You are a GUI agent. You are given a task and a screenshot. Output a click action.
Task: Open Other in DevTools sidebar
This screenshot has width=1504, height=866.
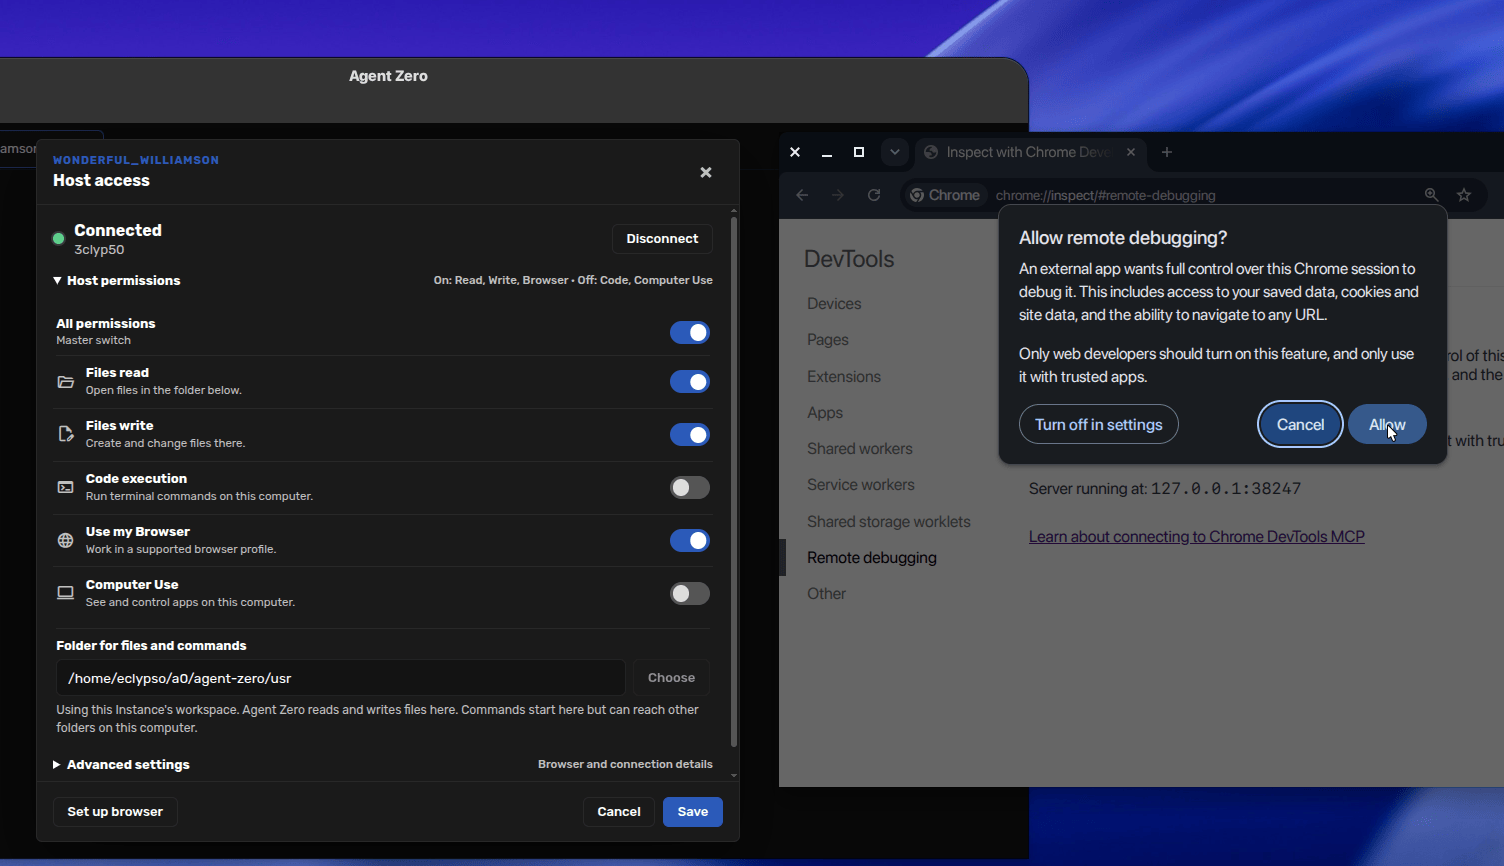(x=827, y=594)
